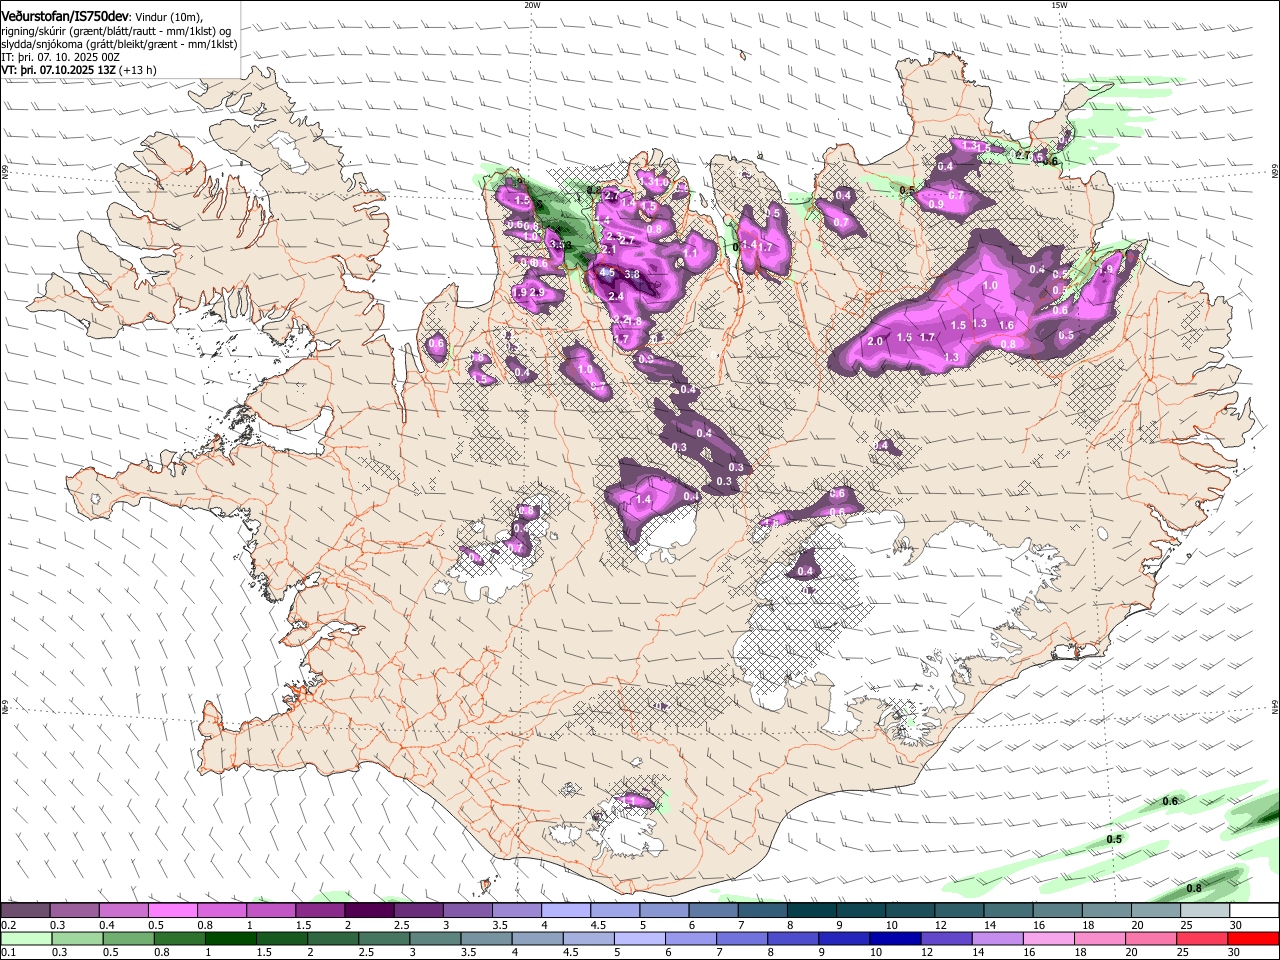Image resolution: width=1280 pixels, height=960 pixels.
Task: Click the 0.8 rain value over the southeast sea
Action: pyautogui.click(x=1194, y=889)
